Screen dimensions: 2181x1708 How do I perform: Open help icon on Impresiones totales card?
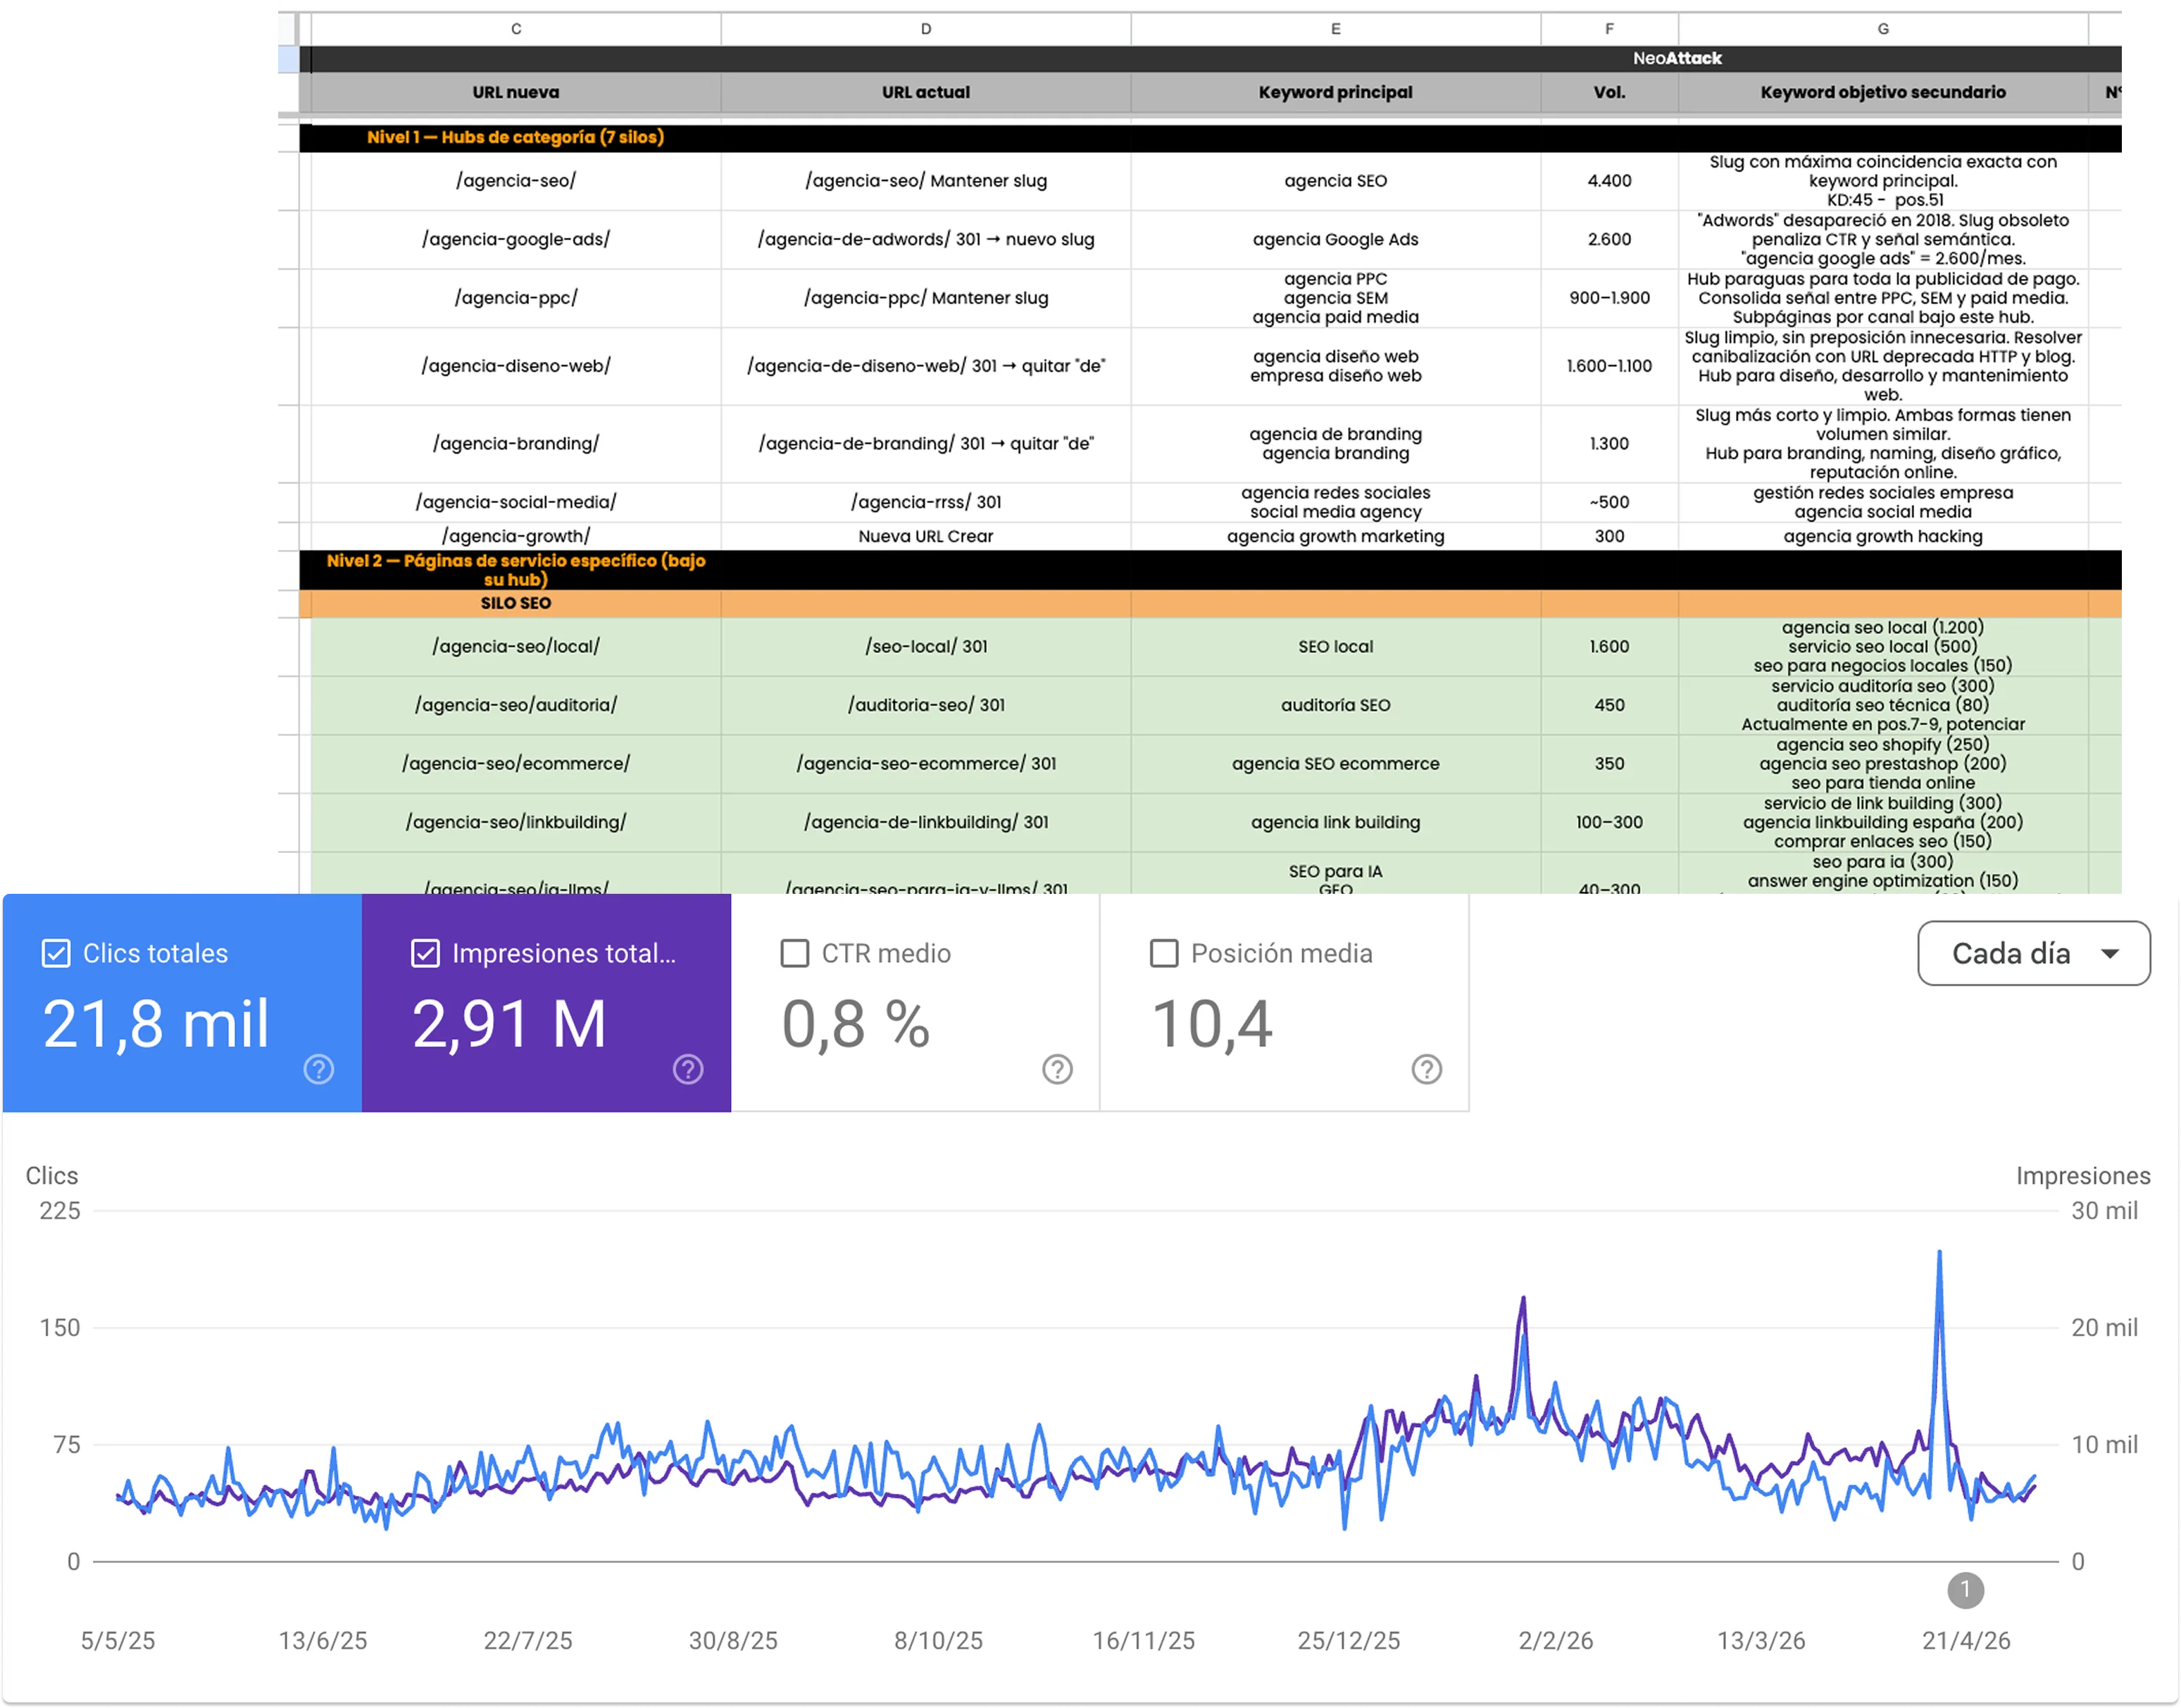(x=687, y=1069)
